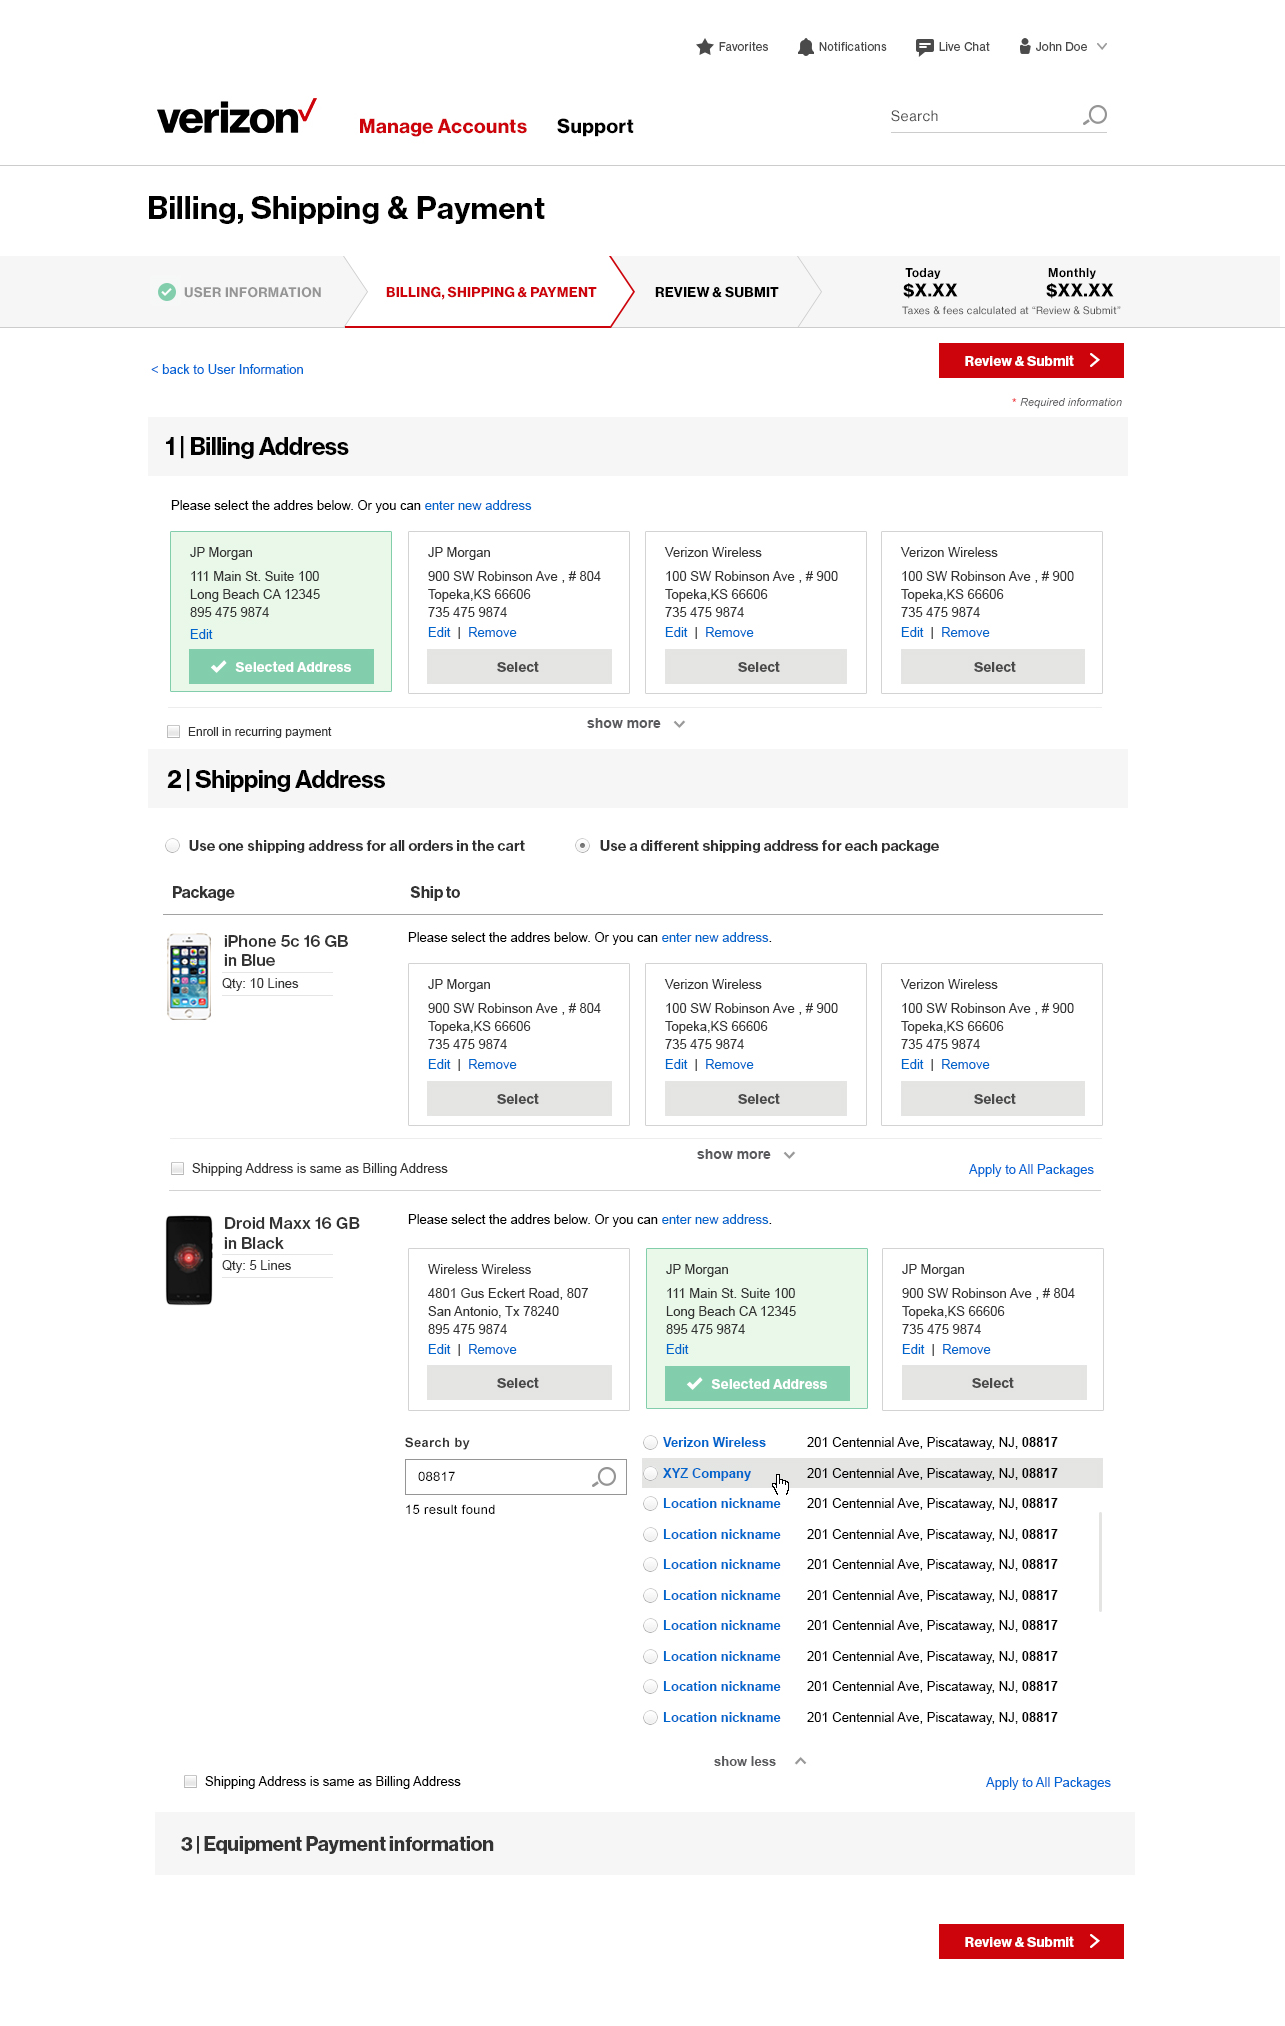Click the Billing Address section header
1285x2026 pixels.
638,447
